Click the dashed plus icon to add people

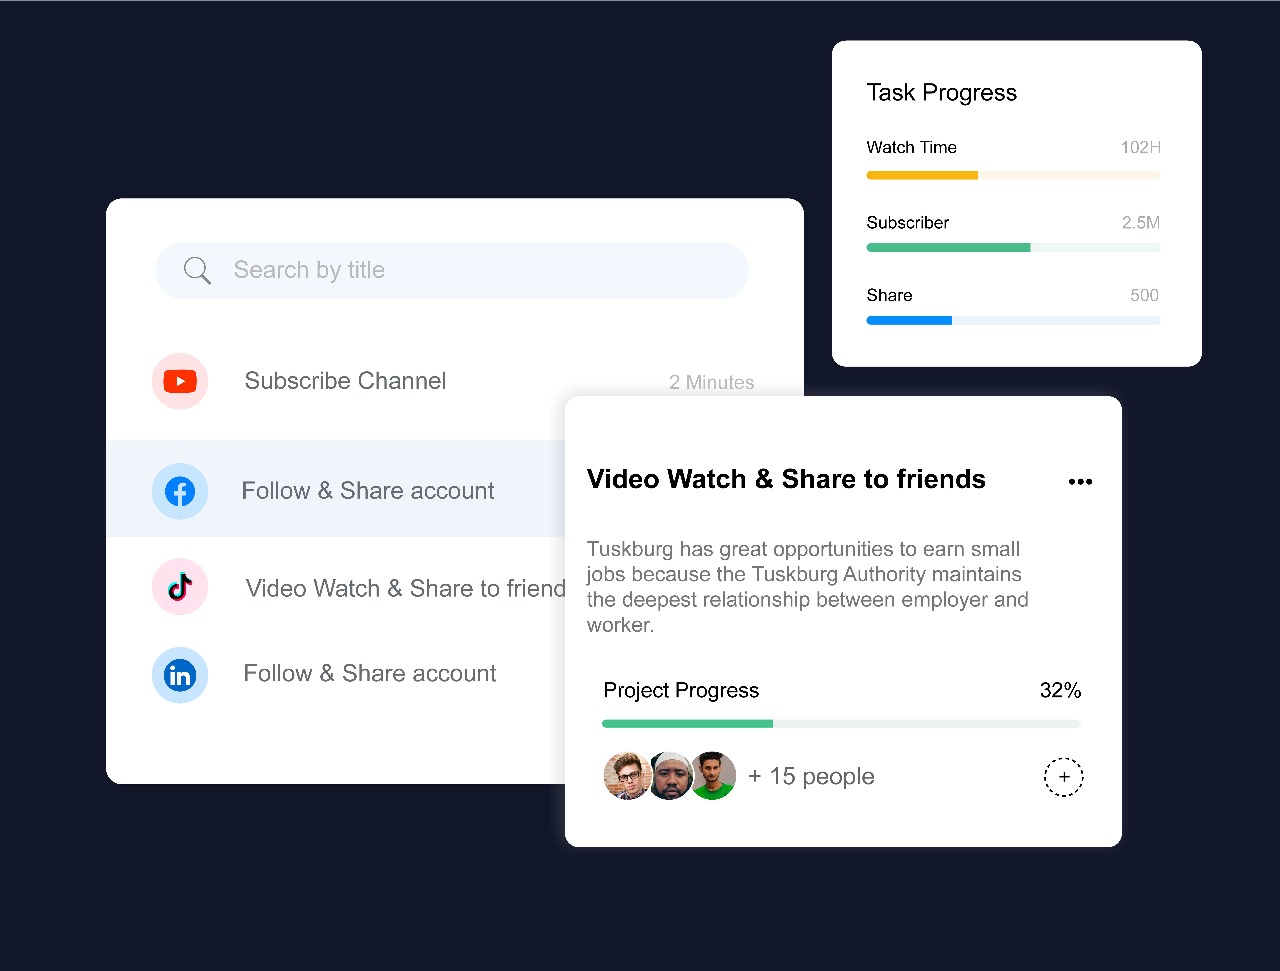point(1064,777)
